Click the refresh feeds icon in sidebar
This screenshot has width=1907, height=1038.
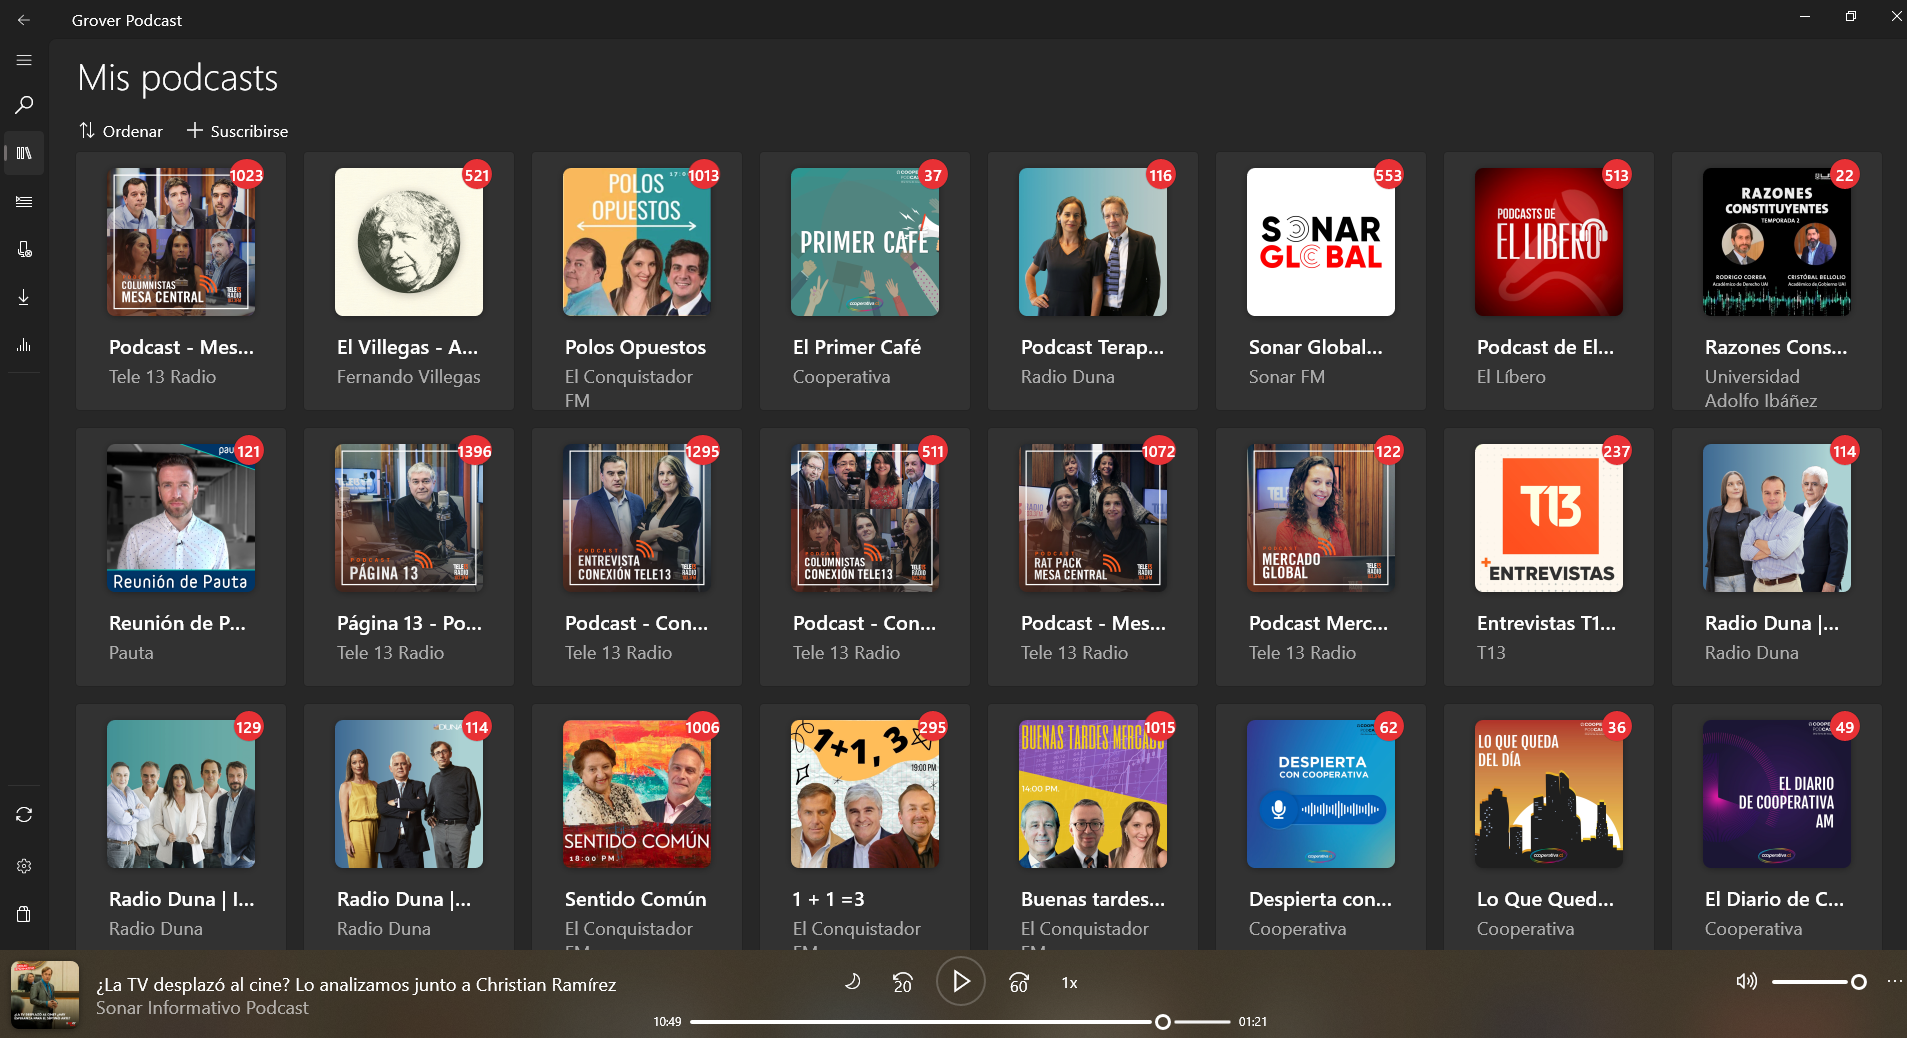click(x=24, y=815)
